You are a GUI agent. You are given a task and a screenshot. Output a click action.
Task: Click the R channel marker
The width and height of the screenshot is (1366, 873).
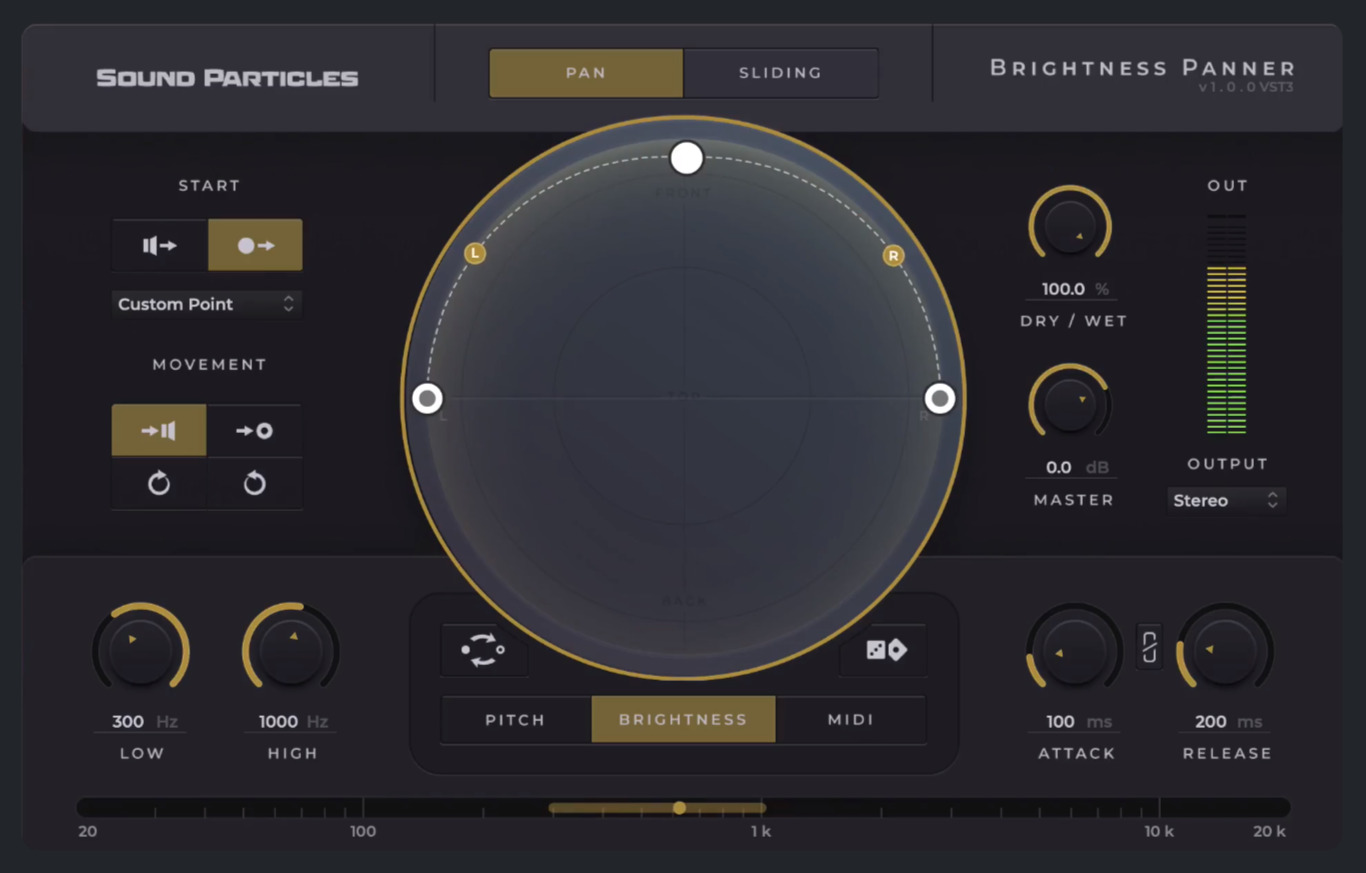click(x=893, y=256)
